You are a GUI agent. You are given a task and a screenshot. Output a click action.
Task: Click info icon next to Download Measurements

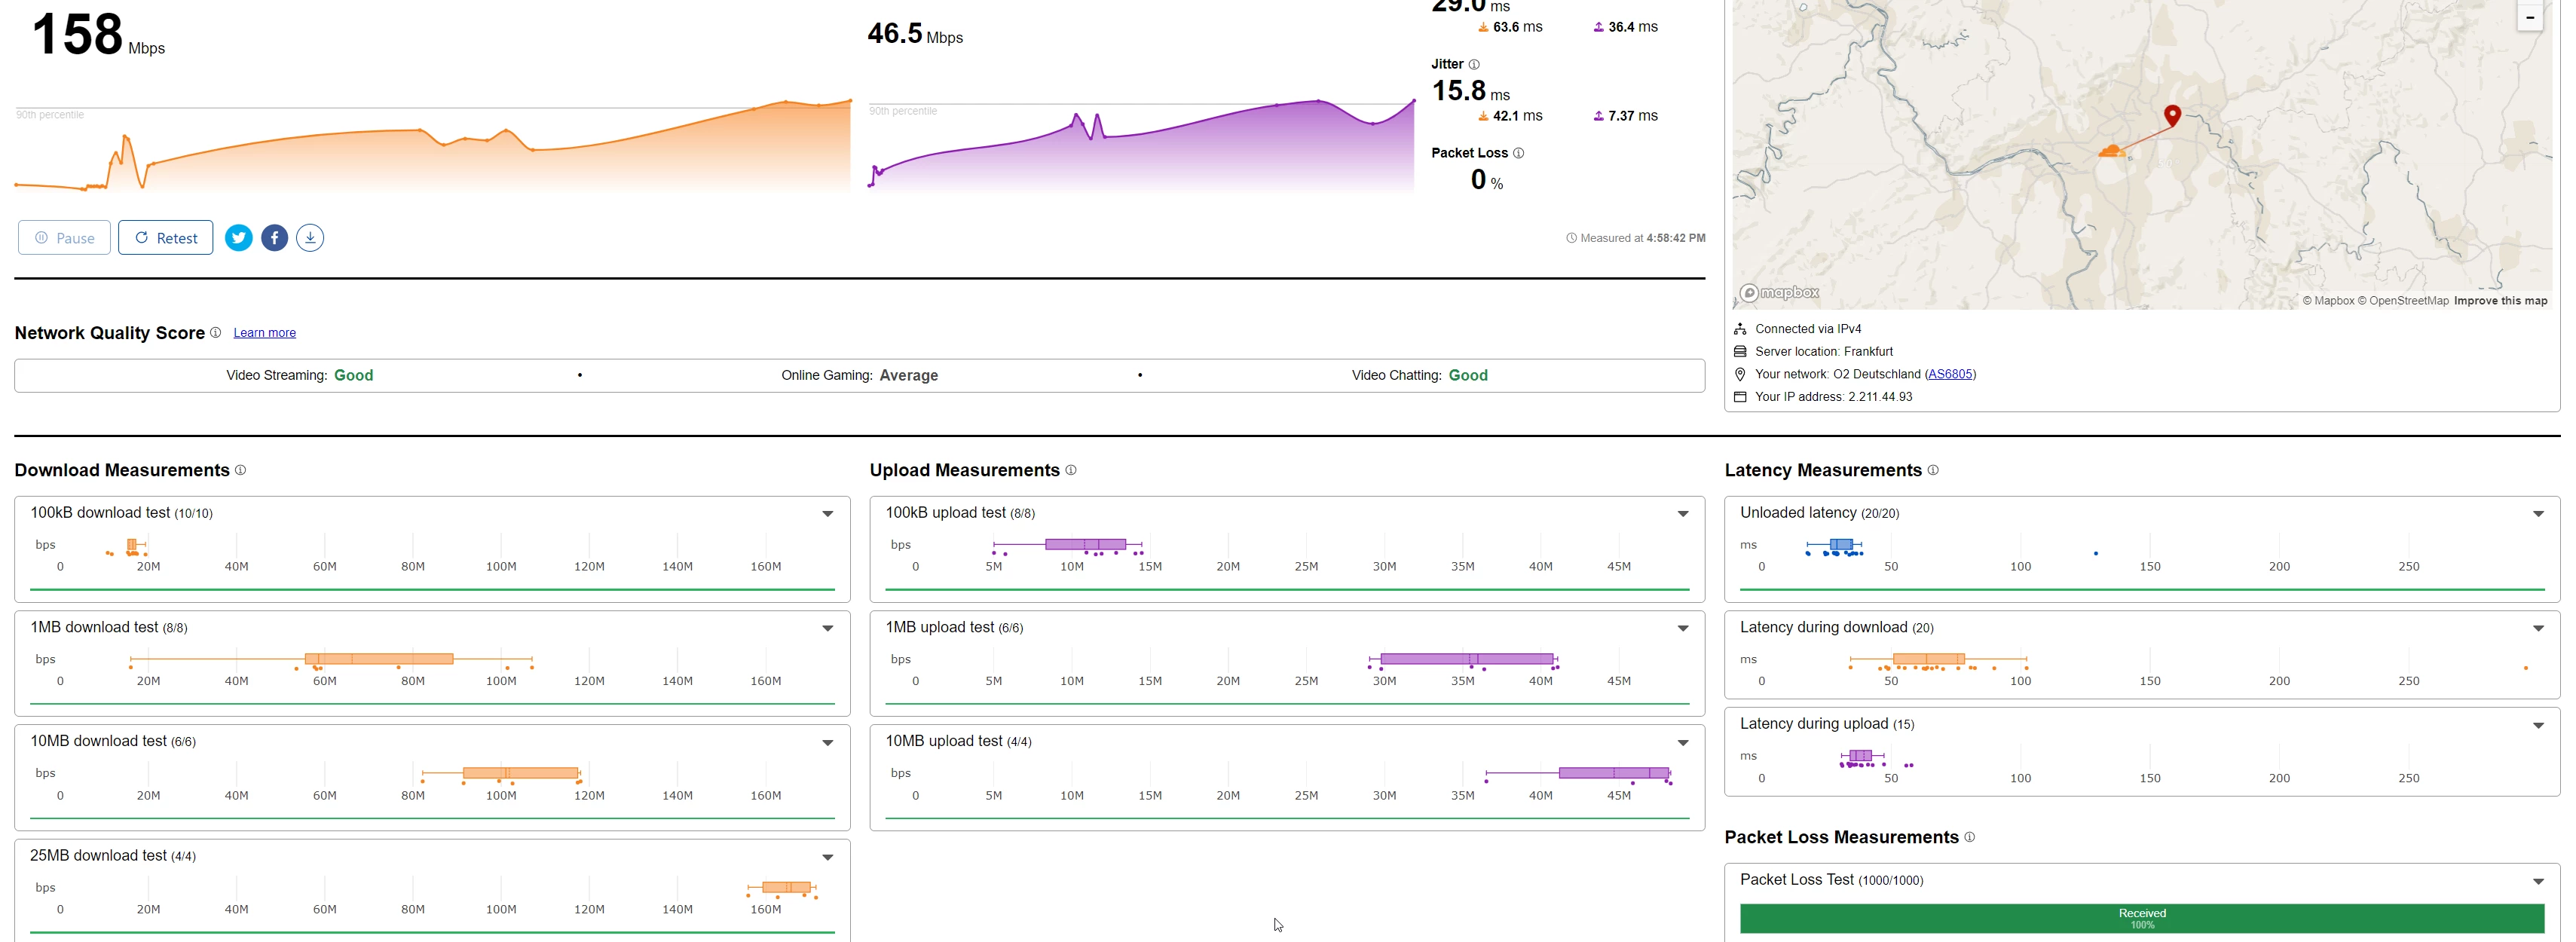(x=240, y=470)
